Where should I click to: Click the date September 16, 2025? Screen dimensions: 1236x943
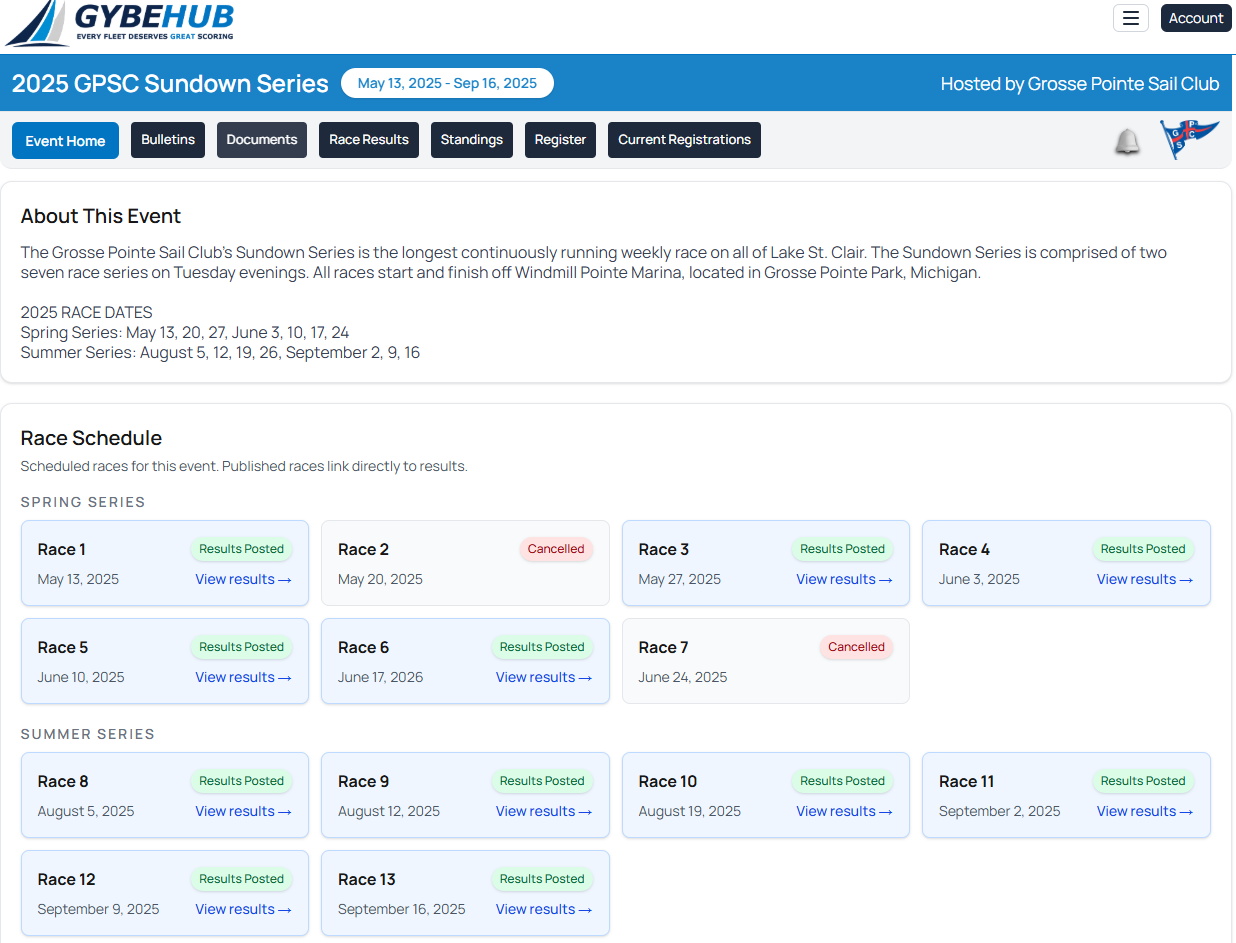(x=402, y=909)
